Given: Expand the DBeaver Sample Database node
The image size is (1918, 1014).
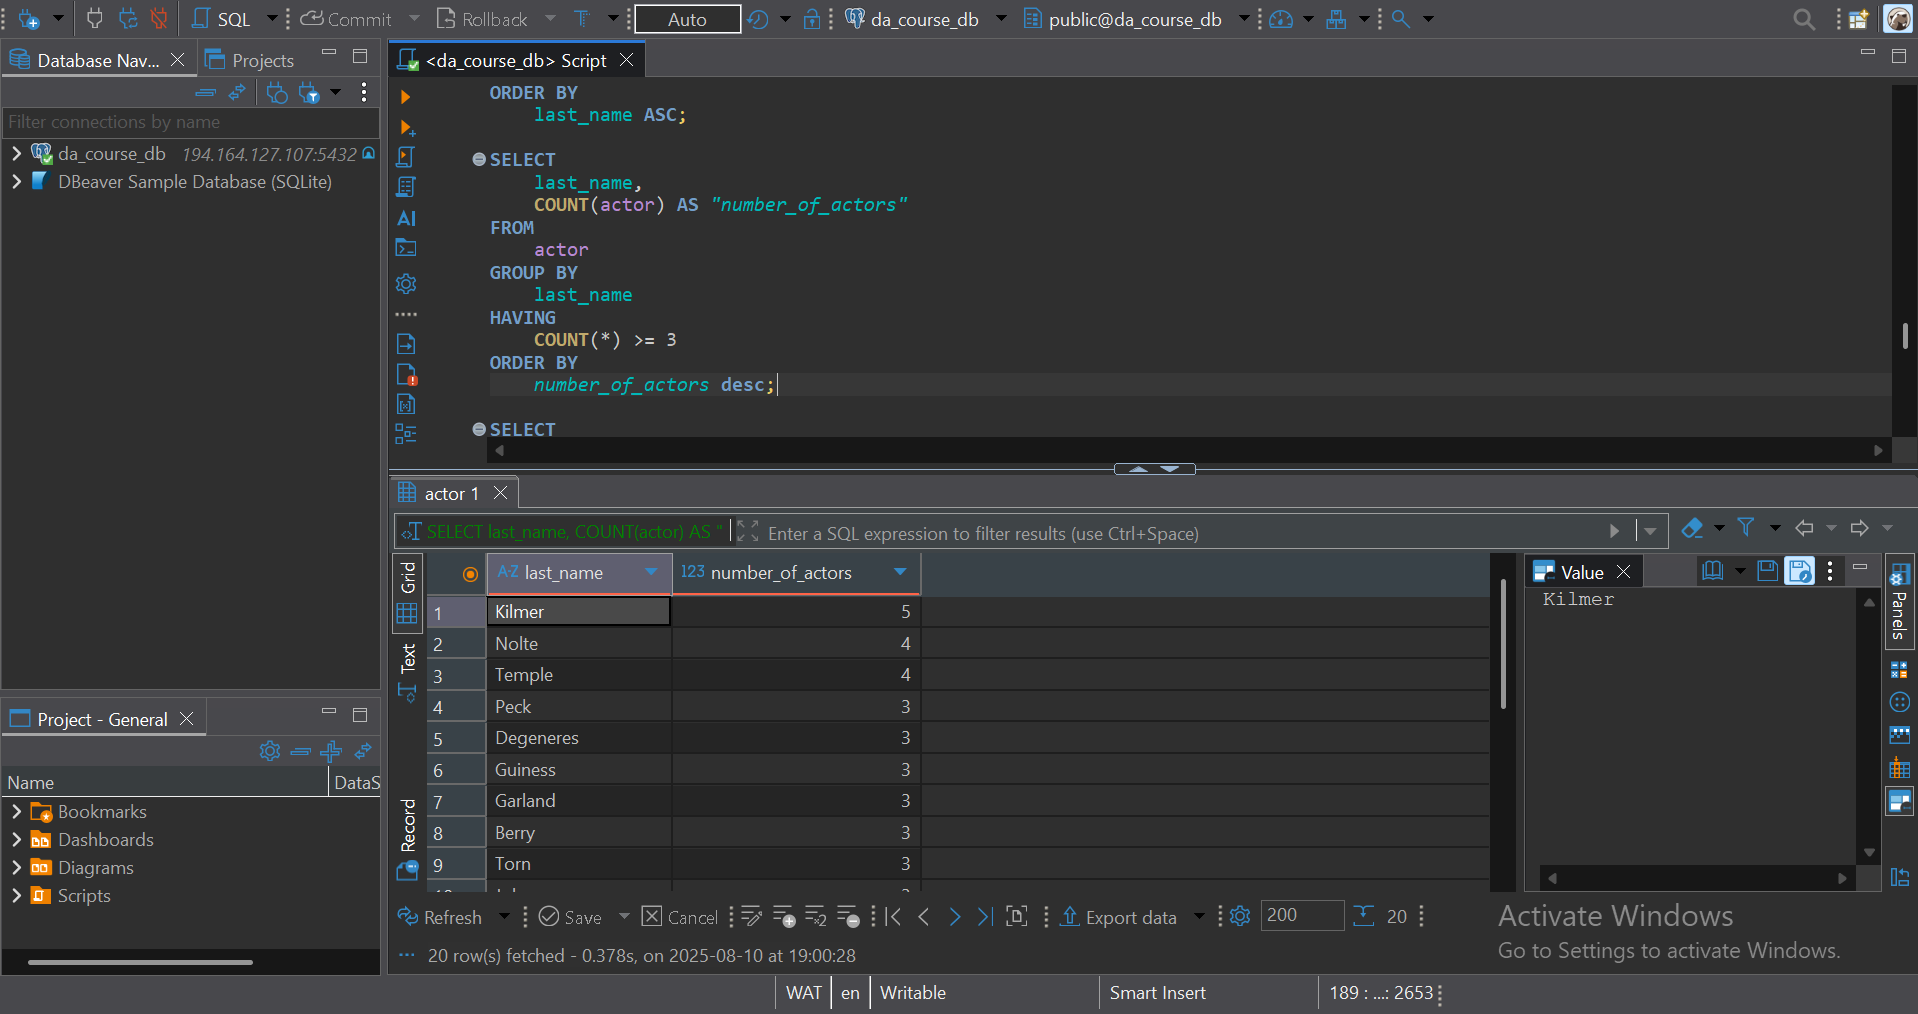Looking at the screenshot, I should click(16, 182).
